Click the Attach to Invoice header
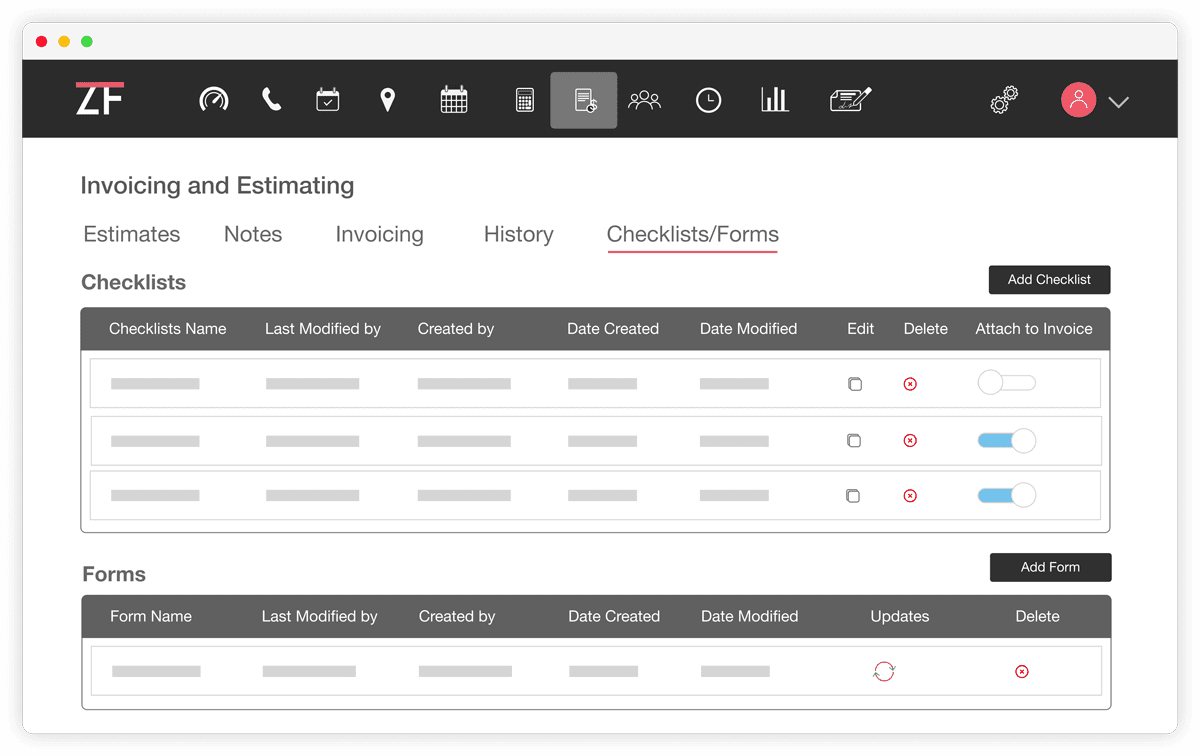1200x756 pixels. point(1034,328)
